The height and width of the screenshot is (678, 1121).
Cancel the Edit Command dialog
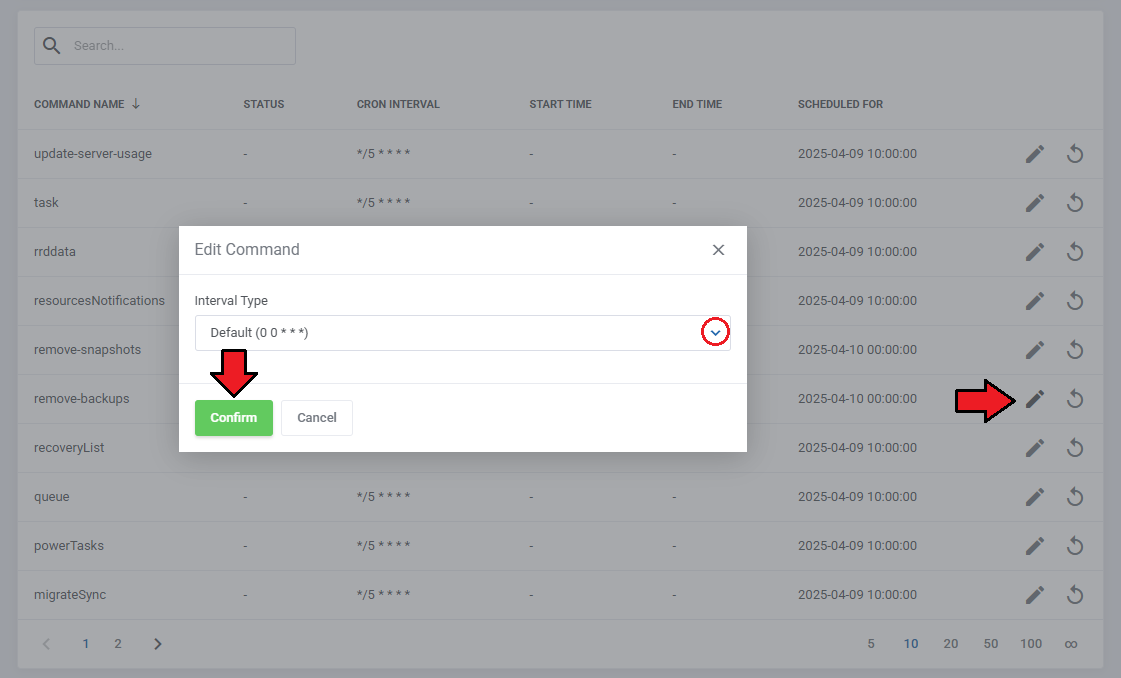point(317,418)
